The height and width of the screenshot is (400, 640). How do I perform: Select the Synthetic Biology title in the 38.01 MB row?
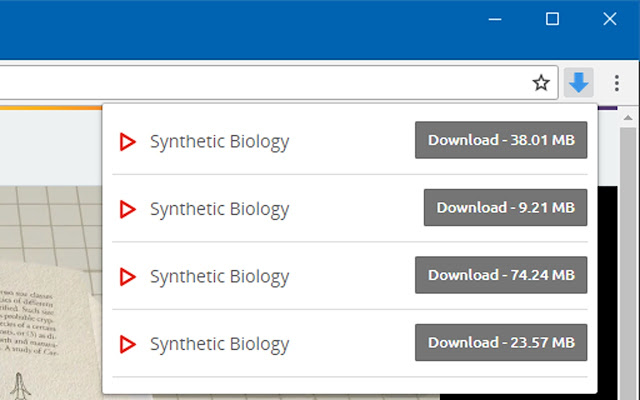click(219, 141)
